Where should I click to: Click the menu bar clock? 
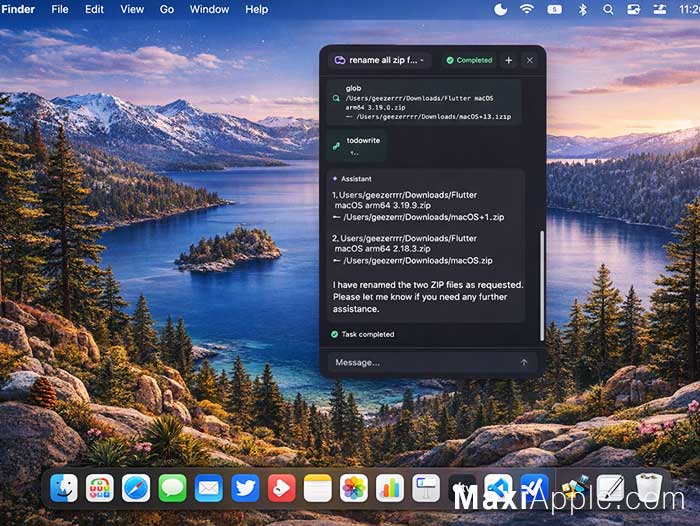tap(689, 9)
